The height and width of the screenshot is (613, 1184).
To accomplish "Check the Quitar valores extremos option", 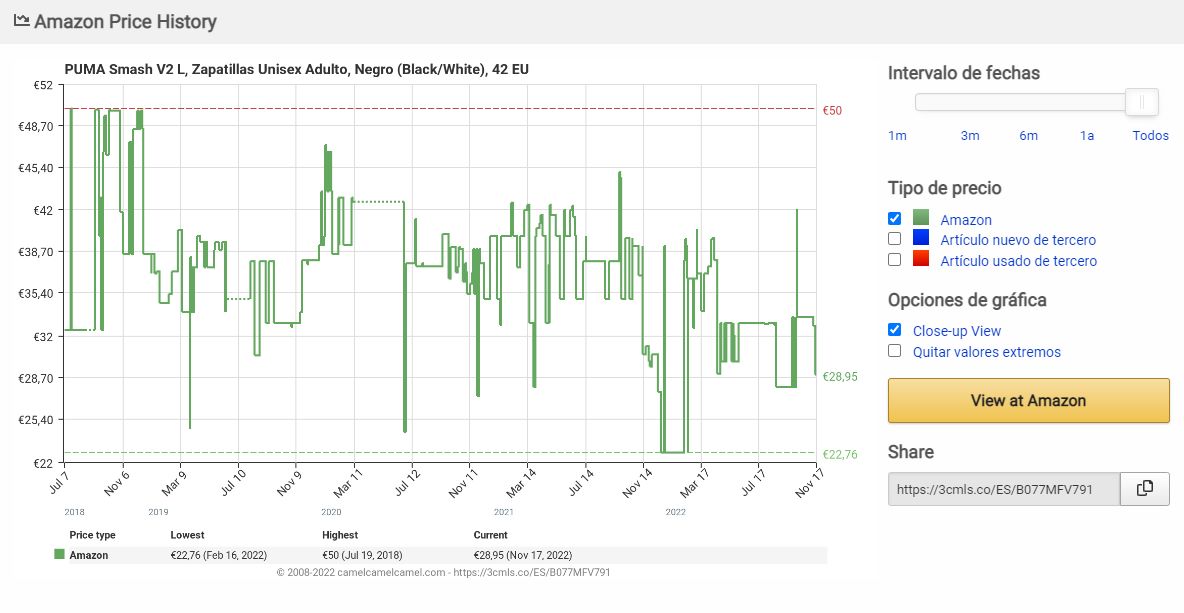I will pos(895,351).
